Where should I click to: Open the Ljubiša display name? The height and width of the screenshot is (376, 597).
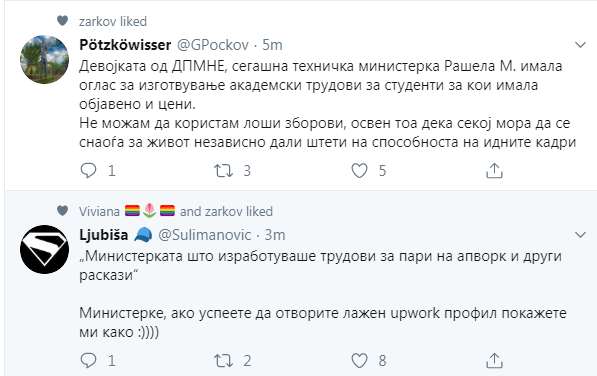click(104, 235)
